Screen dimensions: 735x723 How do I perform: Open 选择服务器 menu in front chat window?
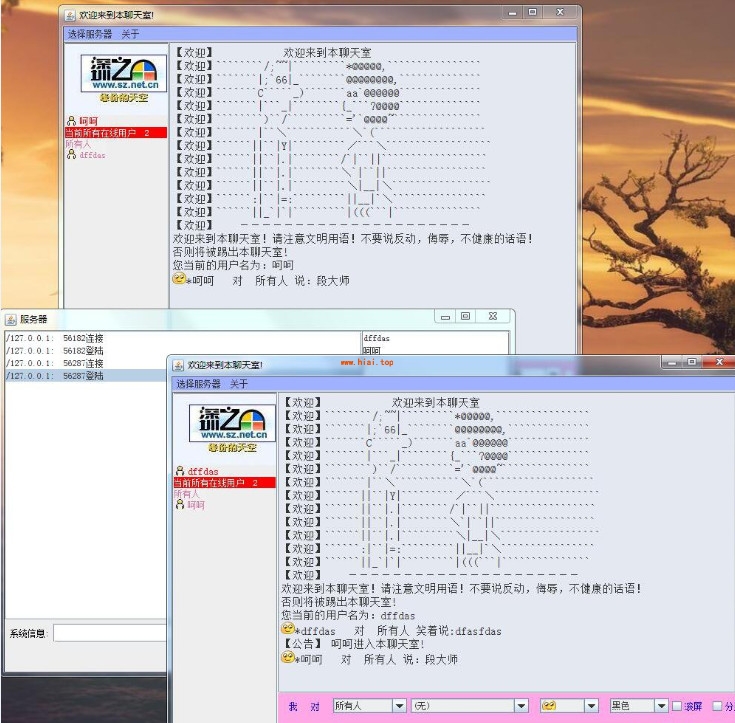point(198,384)
